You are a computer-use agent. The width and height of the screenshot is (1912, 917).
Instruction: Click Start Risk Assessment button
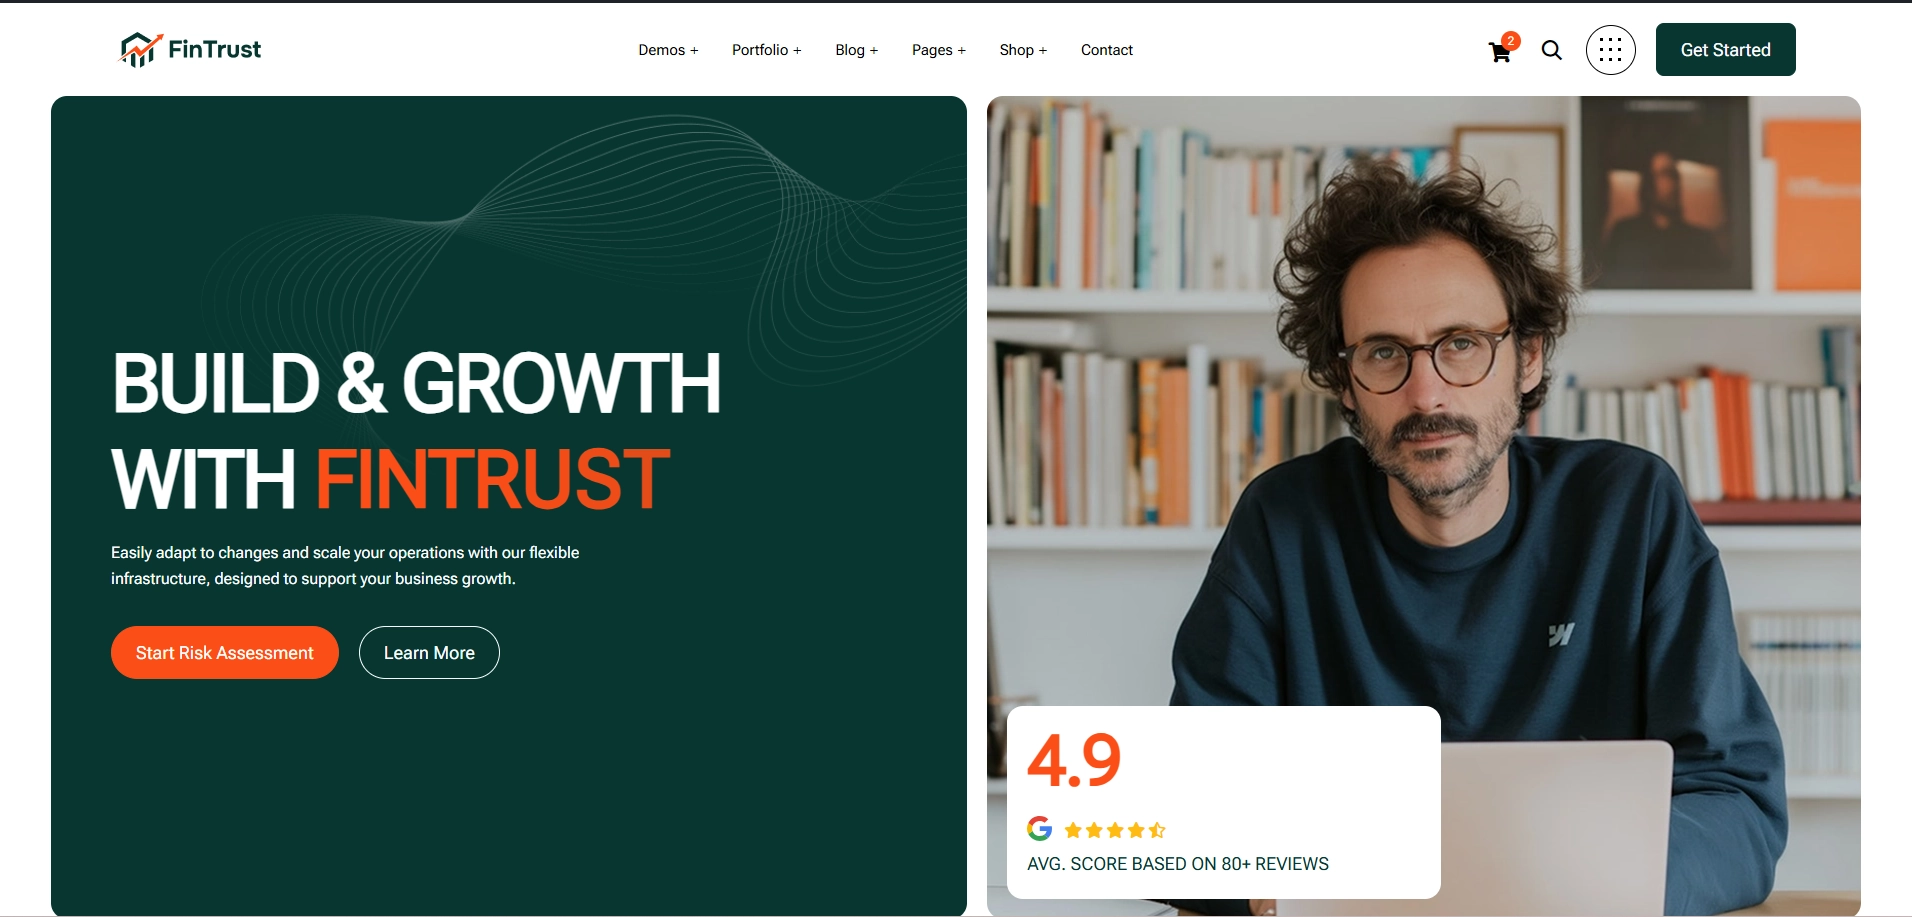tap(225, 653)
